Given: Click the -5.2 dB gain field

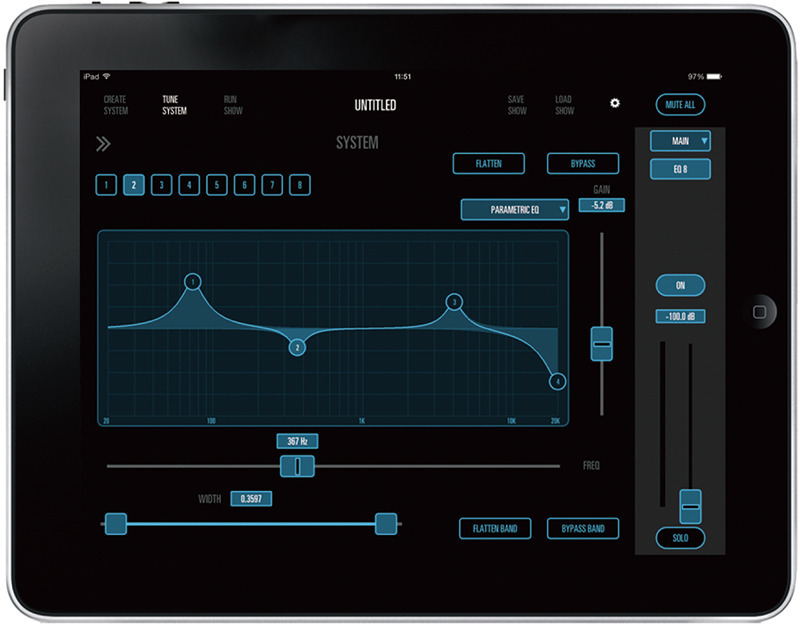Looking at the screenshot, I should 602,205.
